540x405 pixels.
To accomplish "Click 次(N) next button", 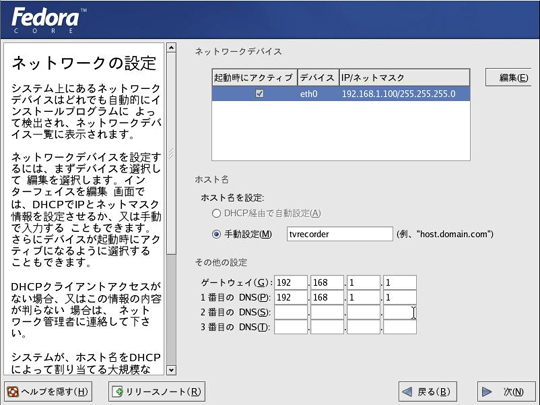I will point(506,392).
